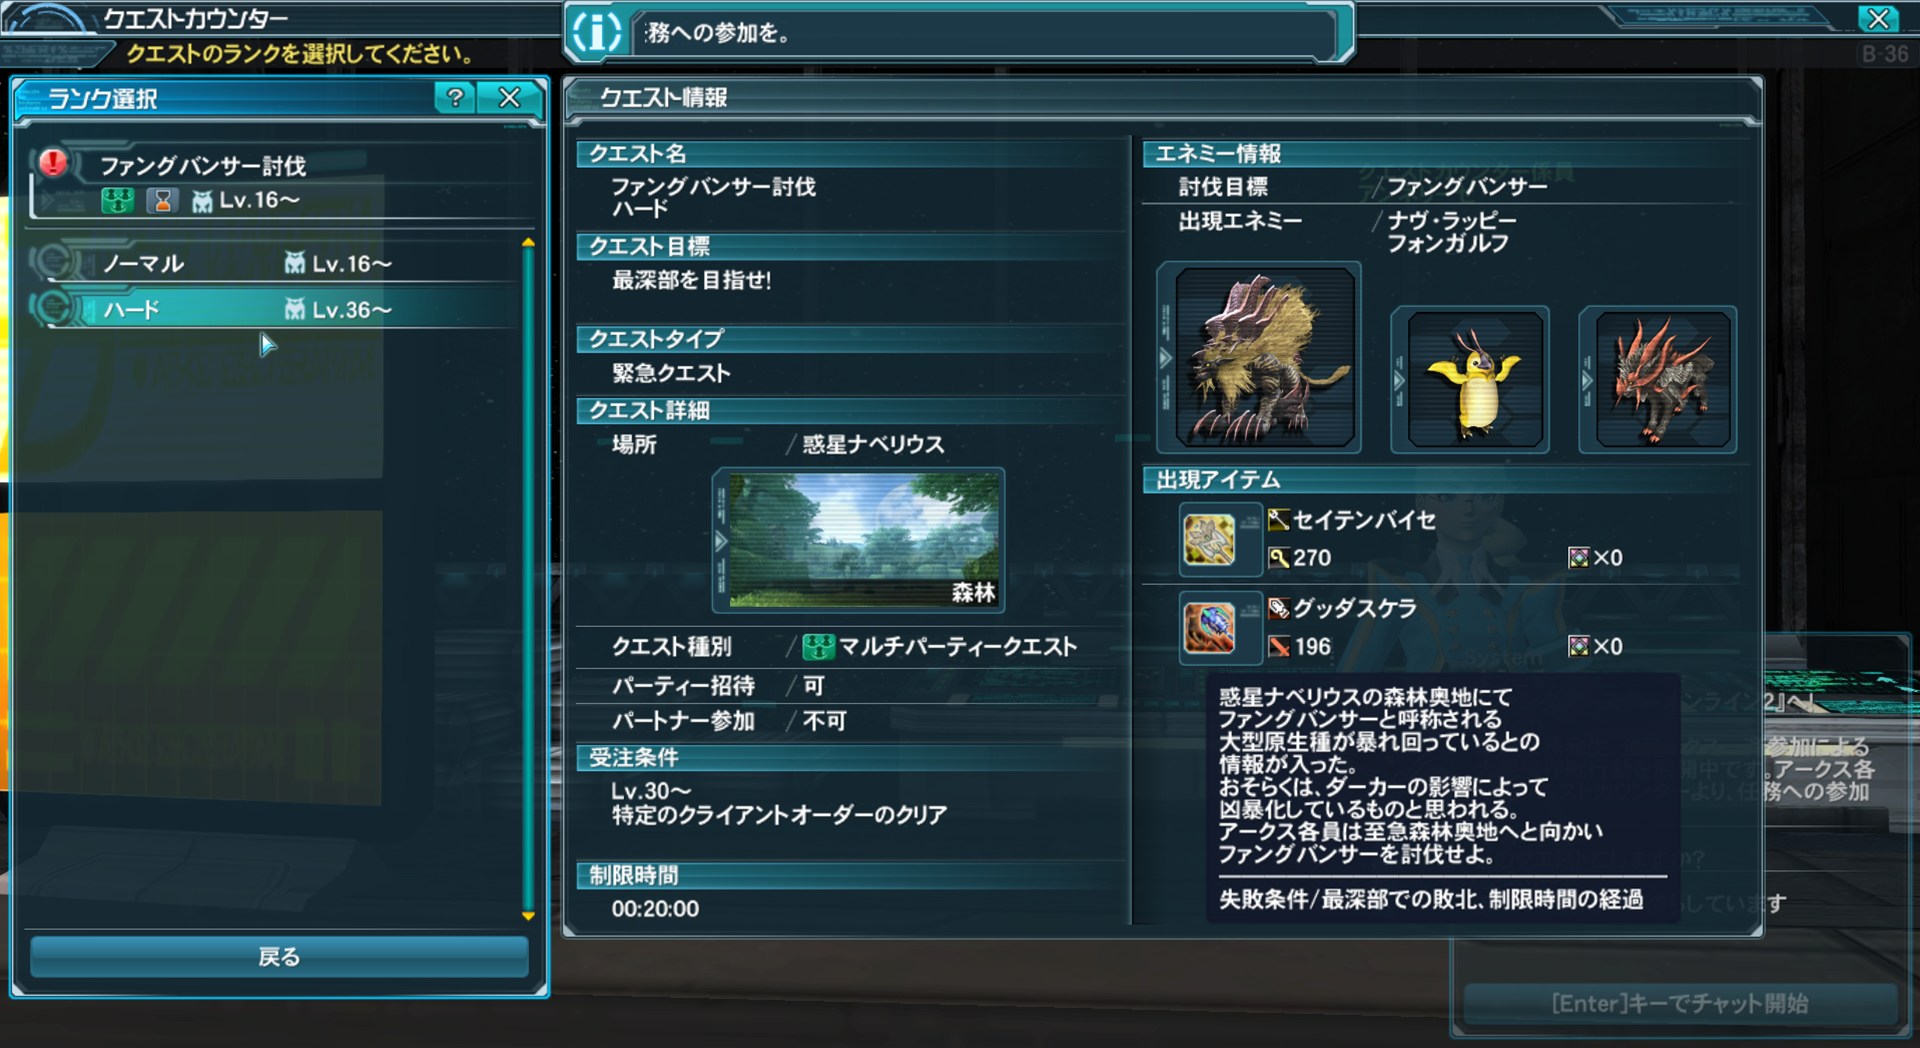Click the red urgent quest alert icon
This screenshot has width=1920, height=1048.
(x=53, y=162)
